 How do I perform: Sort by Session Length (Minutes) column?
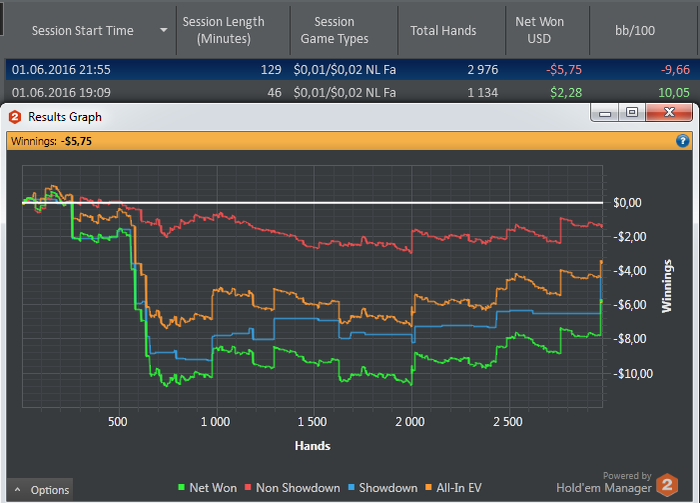(x=223, y=30)
